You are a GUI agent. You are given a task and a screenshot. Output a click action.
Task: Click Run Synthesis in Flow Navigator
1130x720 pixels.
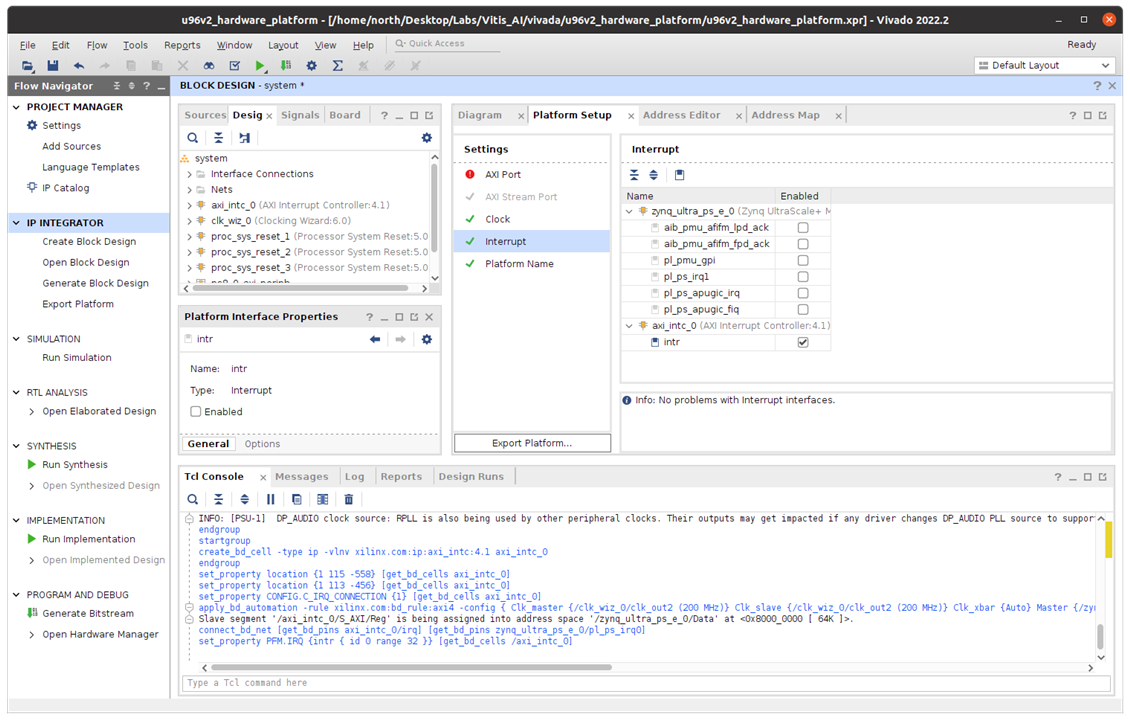75,465
